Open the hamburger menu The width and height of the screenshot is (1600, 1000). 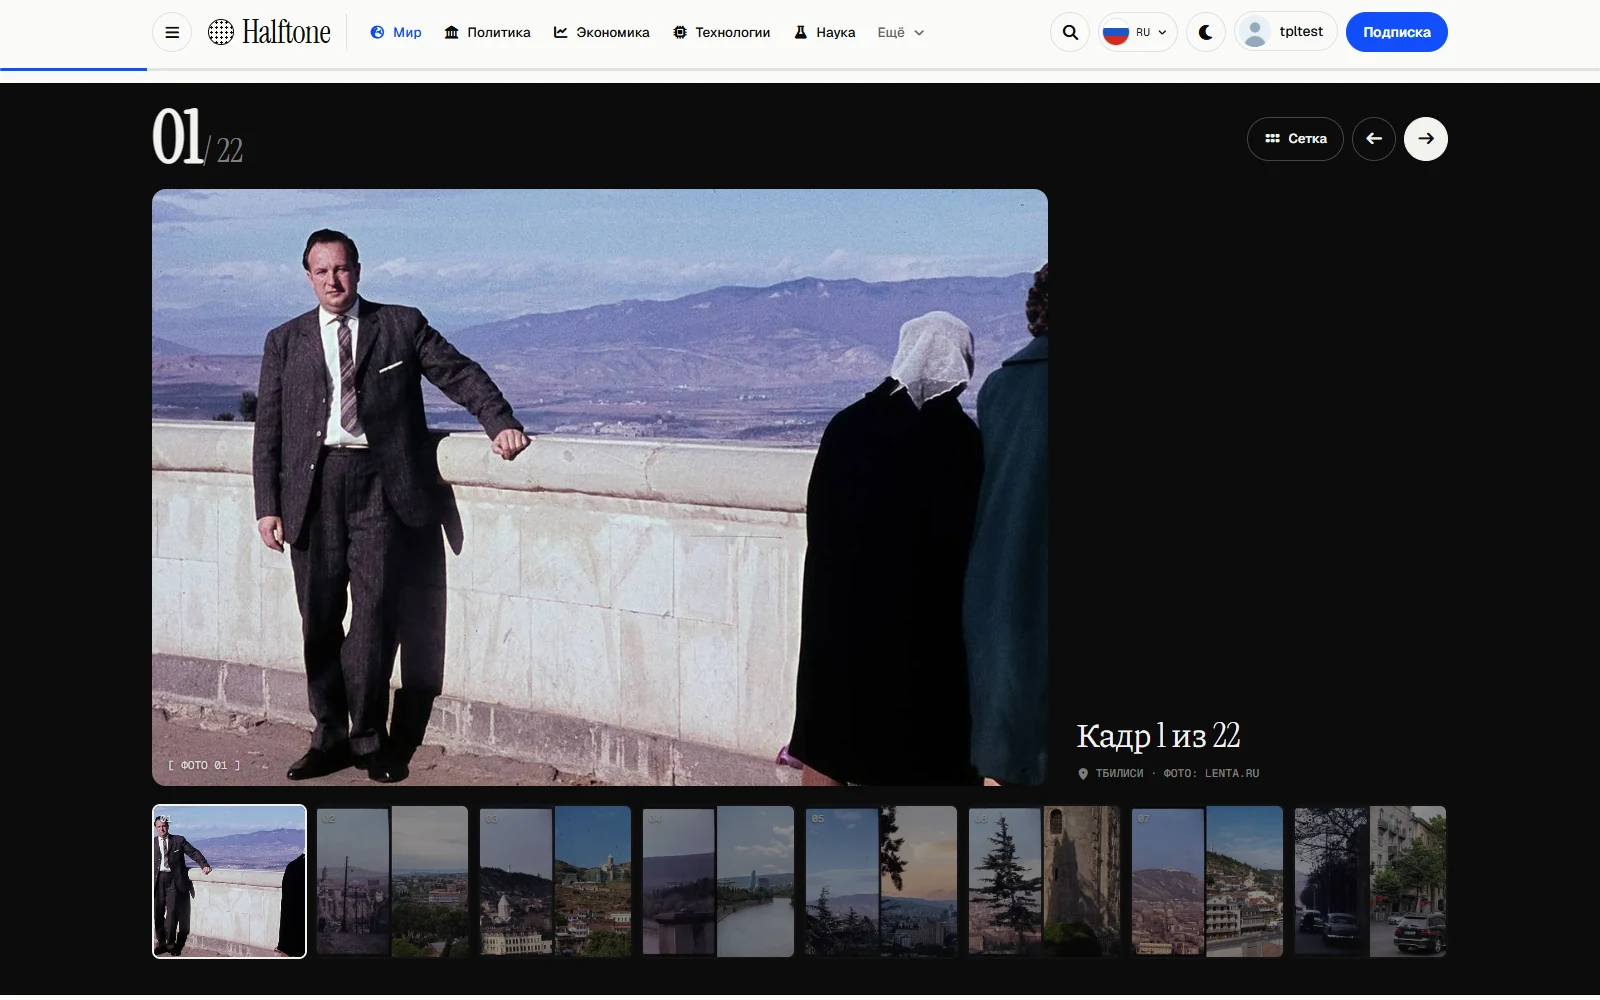click(172, 32)
